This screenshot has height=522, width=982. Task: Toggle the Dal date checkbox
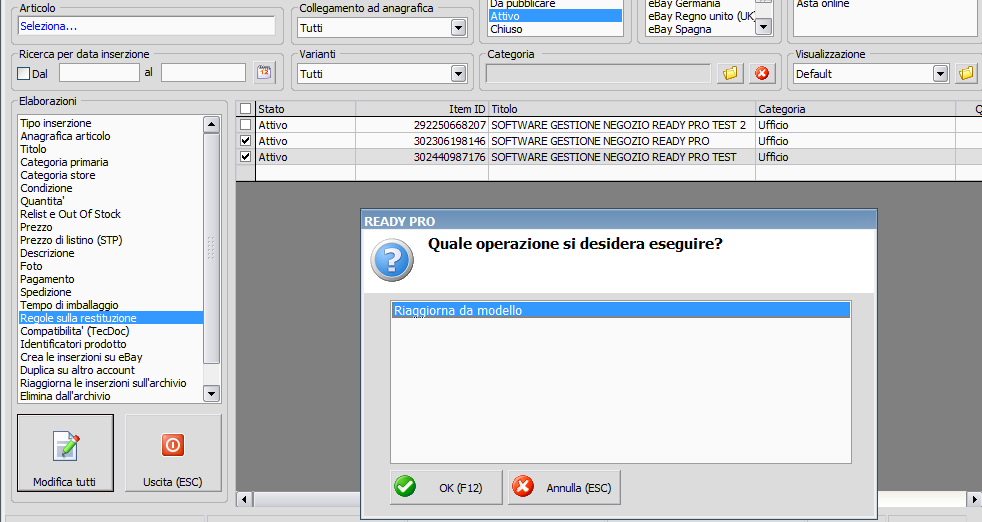tap(24, 73)
